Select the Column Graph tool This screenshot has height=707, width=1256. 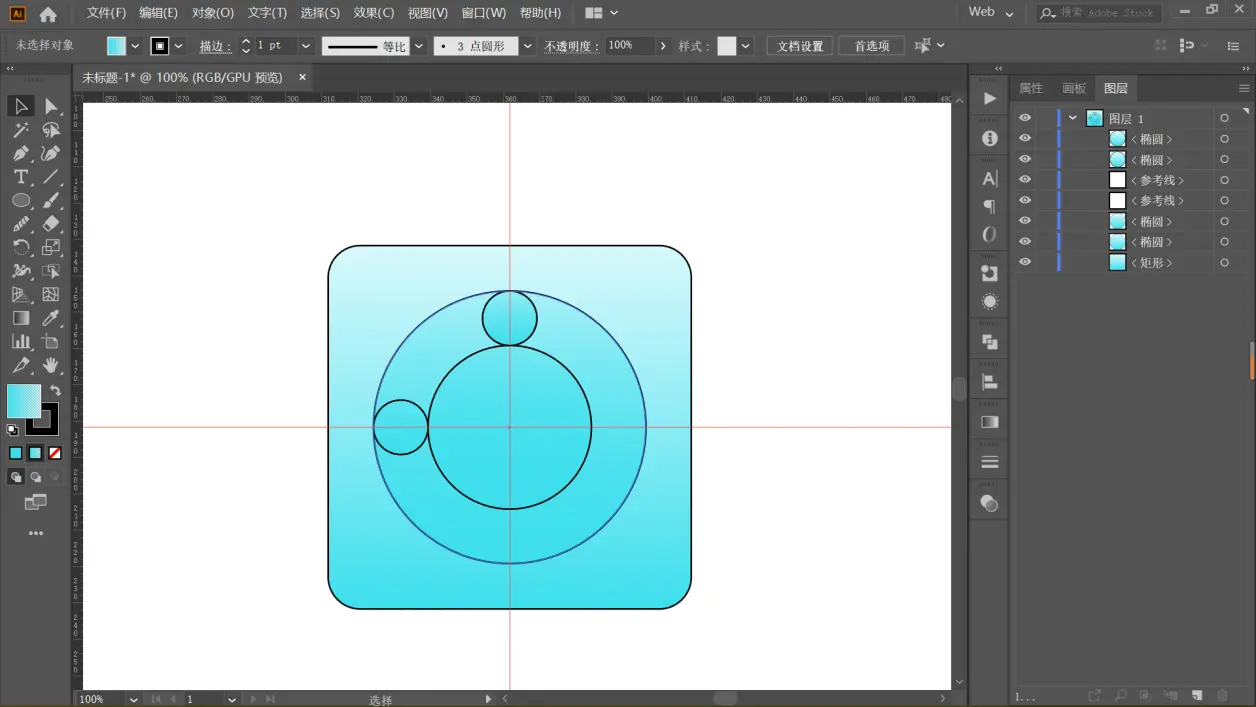pyautogui.click(x=21, y=342)
